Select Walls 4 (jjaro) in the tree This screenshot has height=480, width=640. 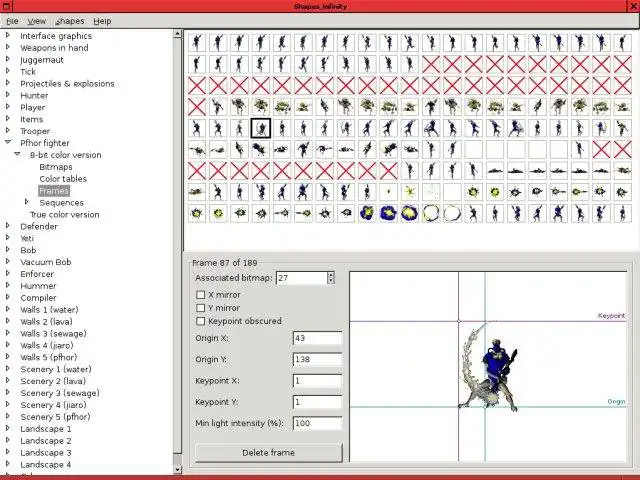pyautogui.click(x=47, y=345)
